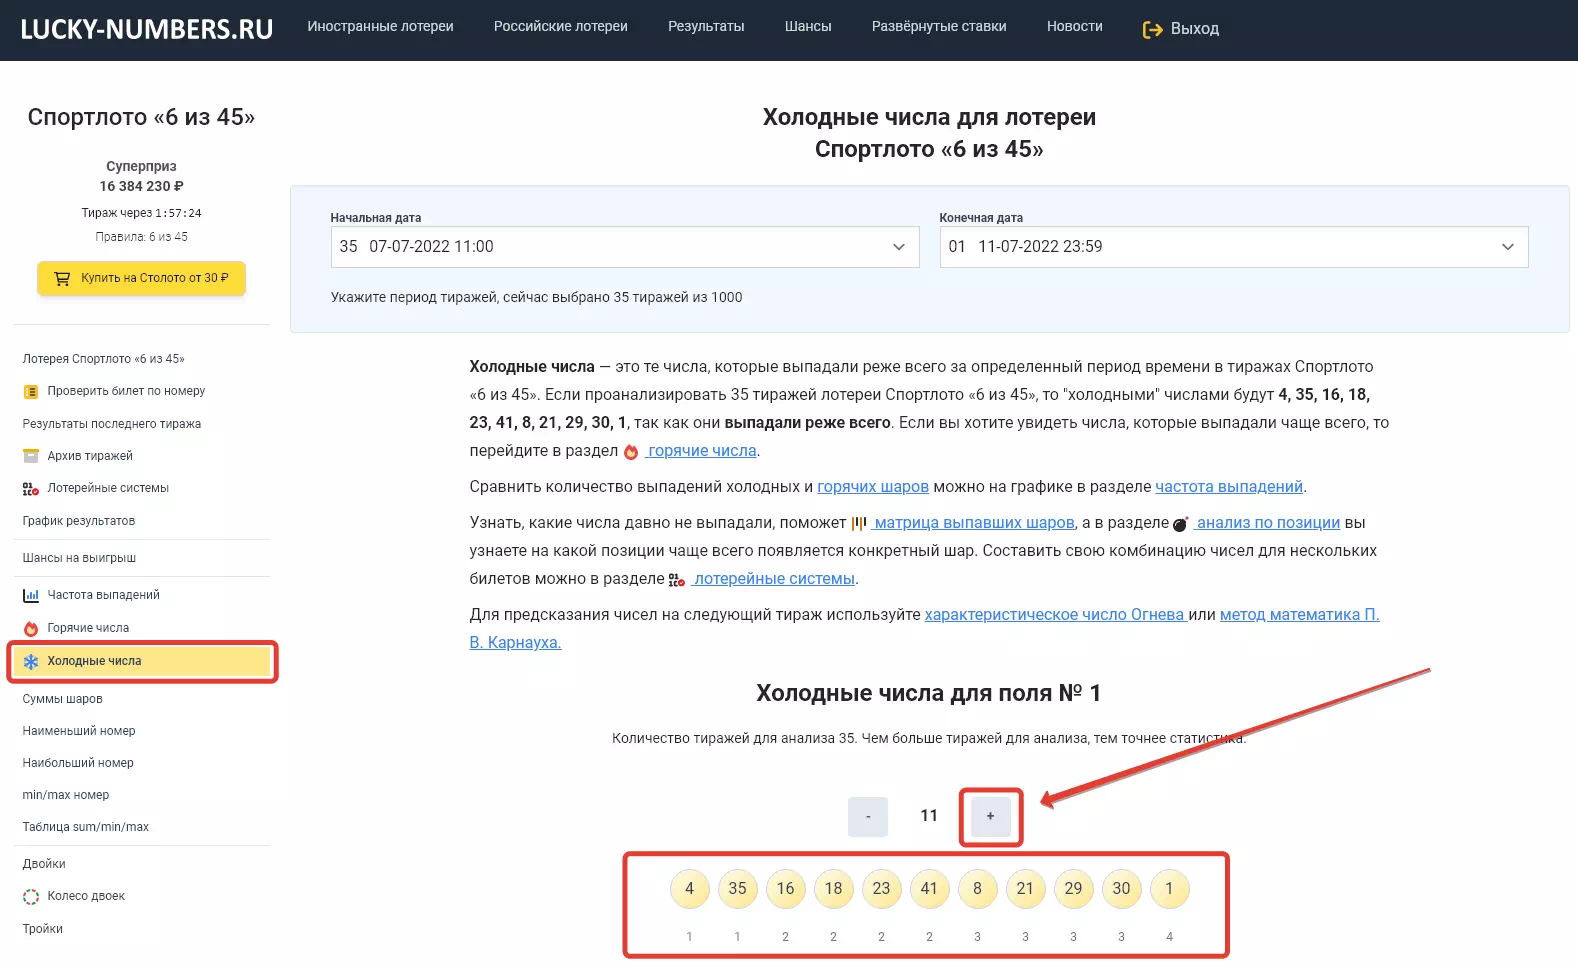Image resolution: width=1578 pixels, height=967 pixels.
Task: Open min/max номер in the sidebar
Action: tap(66, 795)
